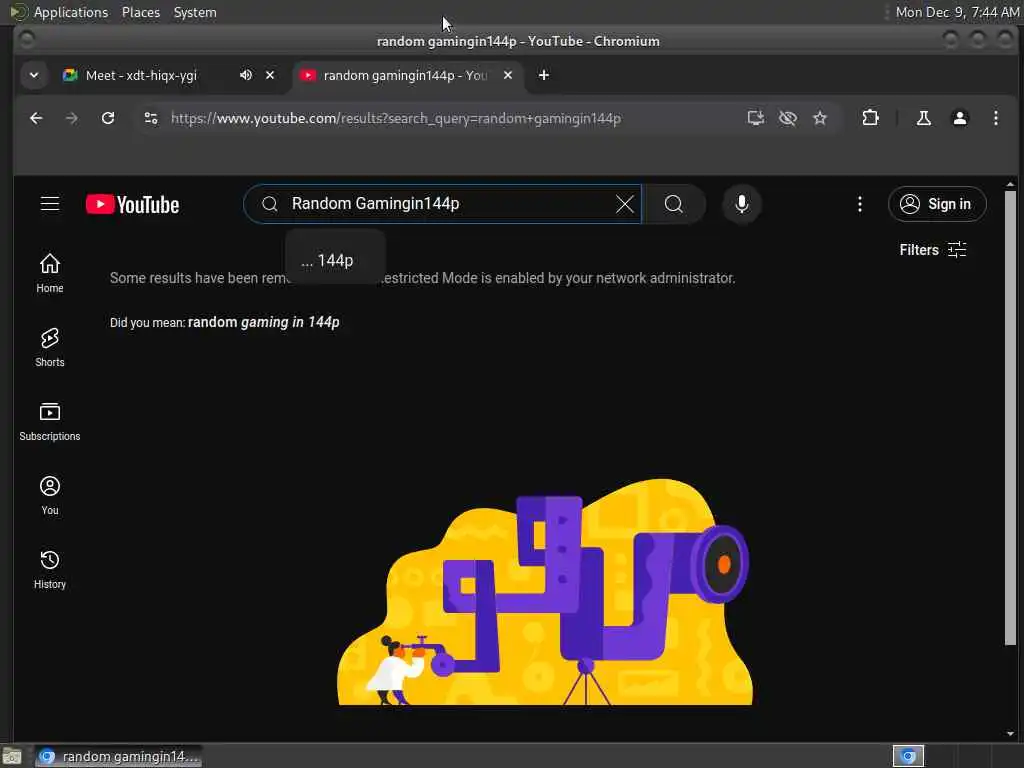Click the install app icon in address bar
Image resolution: width=1024 pixels, height=768 pixels.
click(x=756, y=118)
